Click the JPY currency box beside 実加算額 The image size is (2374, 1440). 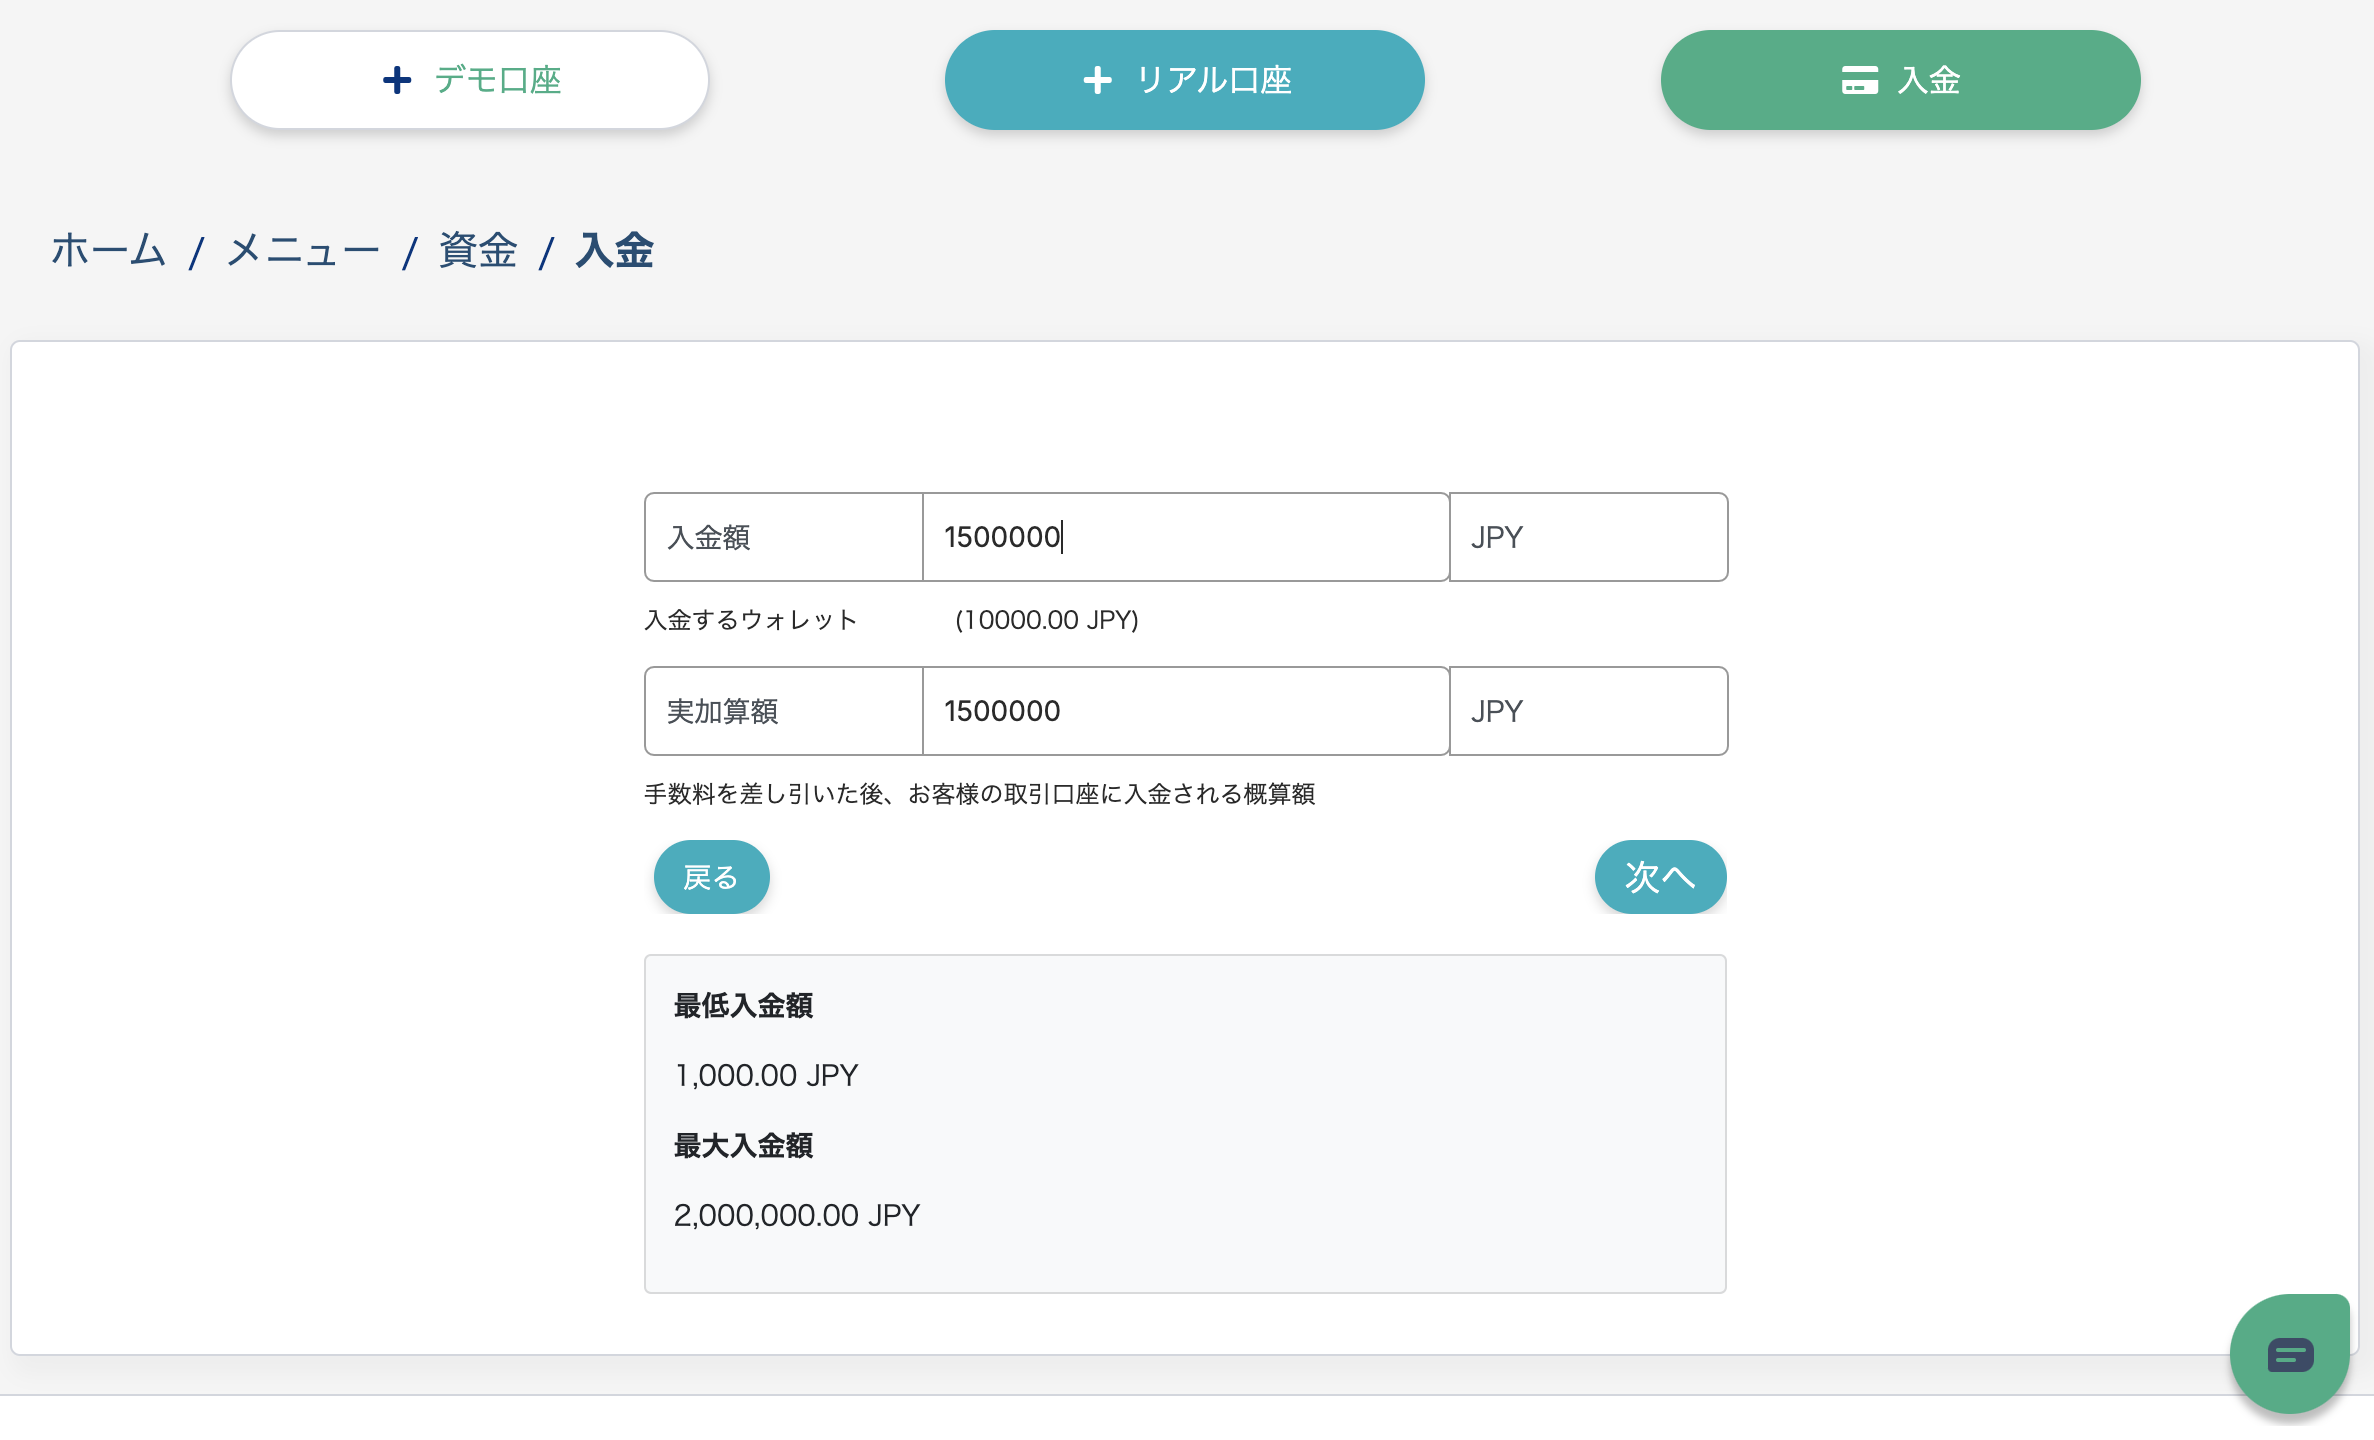tap(1587, 711)
